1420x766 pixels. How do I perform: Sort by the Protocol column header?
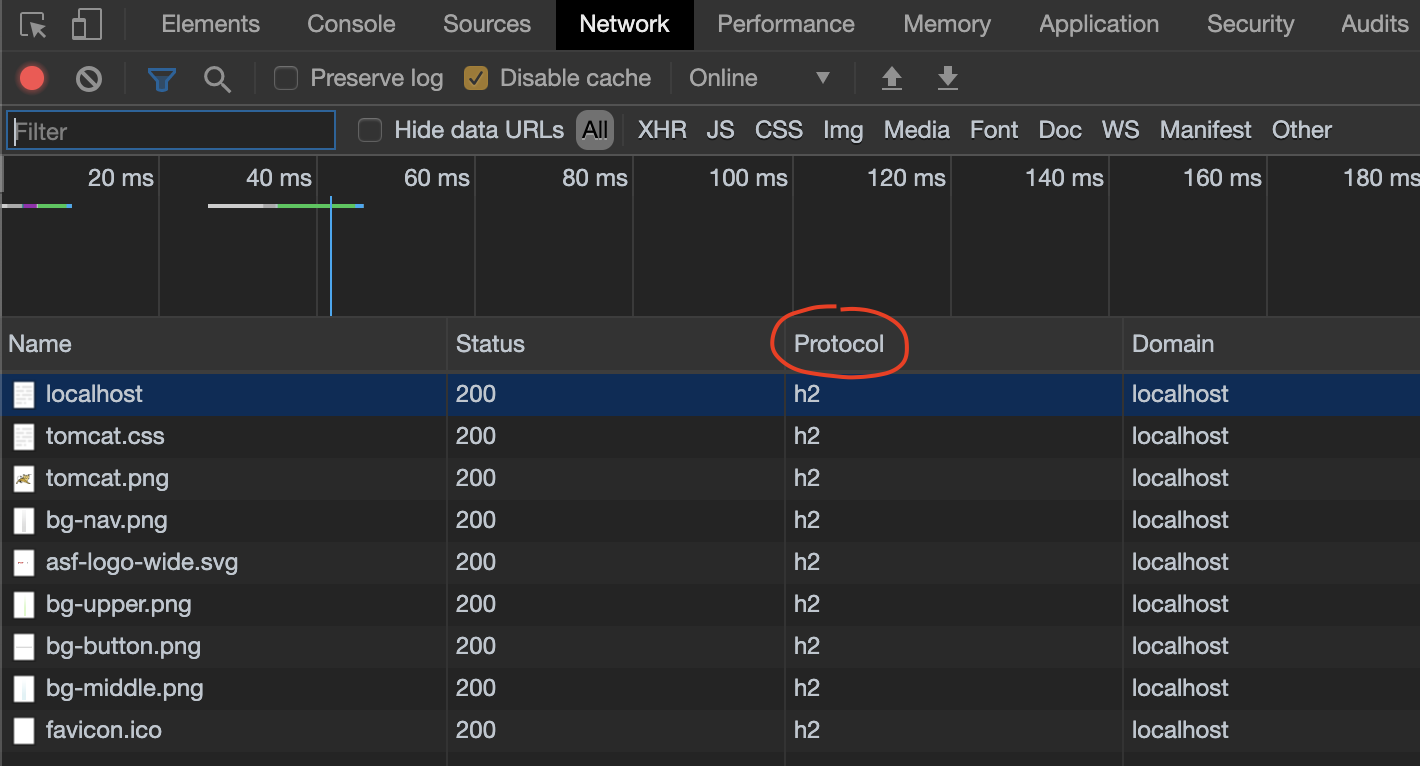954,344
